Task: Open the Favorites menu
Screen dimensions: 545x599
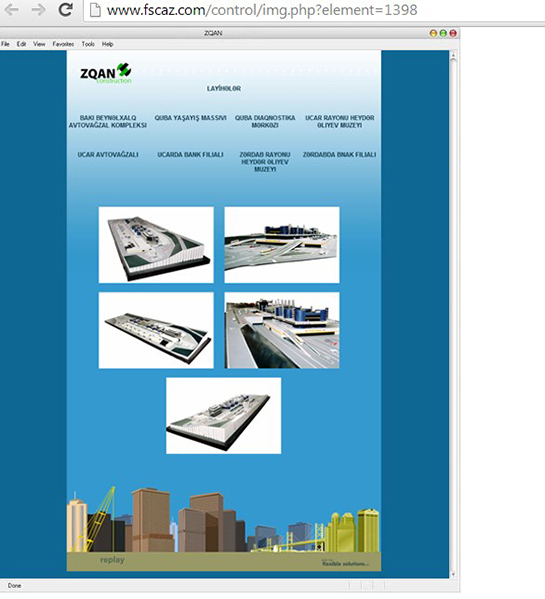Action: 63,44
